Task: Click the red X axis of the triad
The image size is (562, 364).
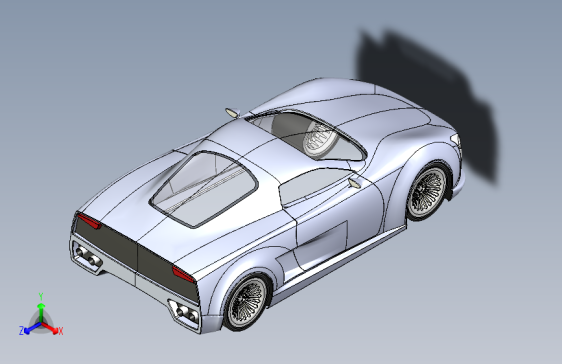Action: [51, 329]
